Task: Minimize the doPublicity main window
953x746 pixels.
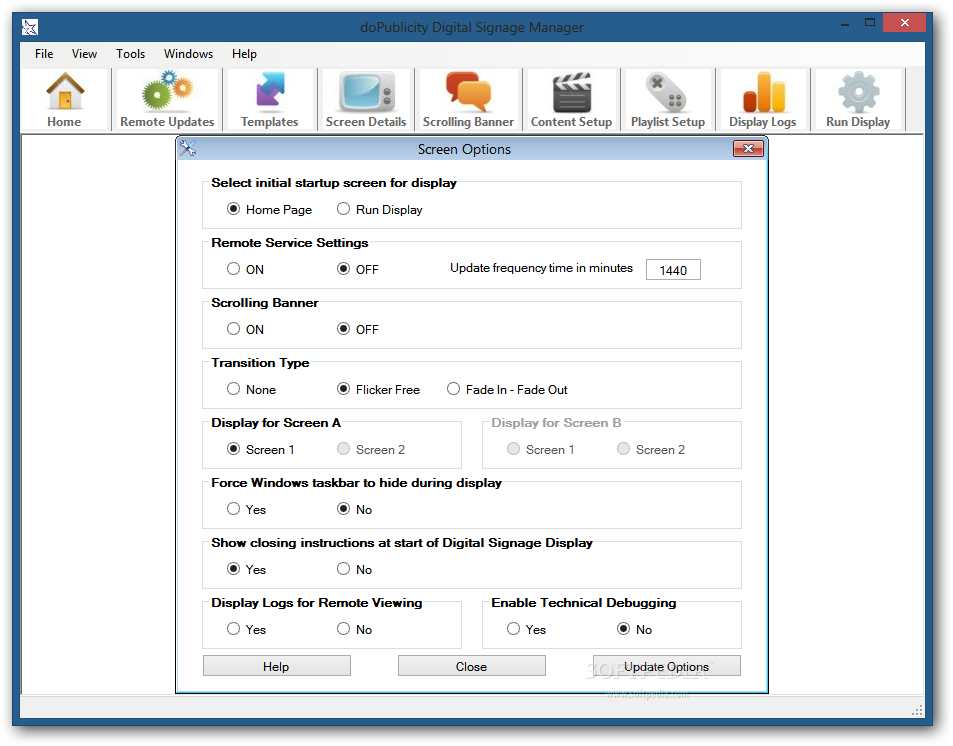Action: 845,23
